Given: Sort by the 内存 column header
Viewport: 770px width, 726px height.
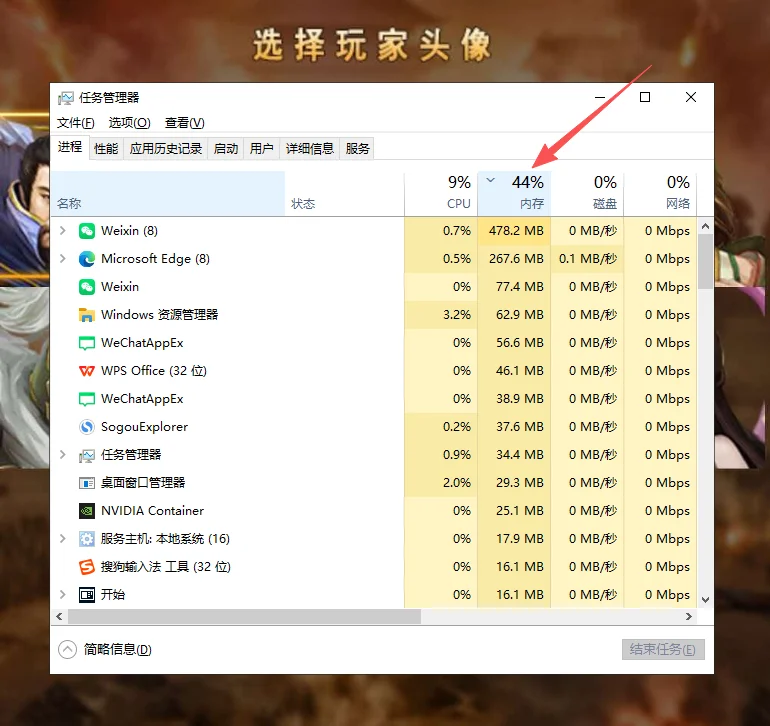Looking at the screenshot, I should [514, 194].
